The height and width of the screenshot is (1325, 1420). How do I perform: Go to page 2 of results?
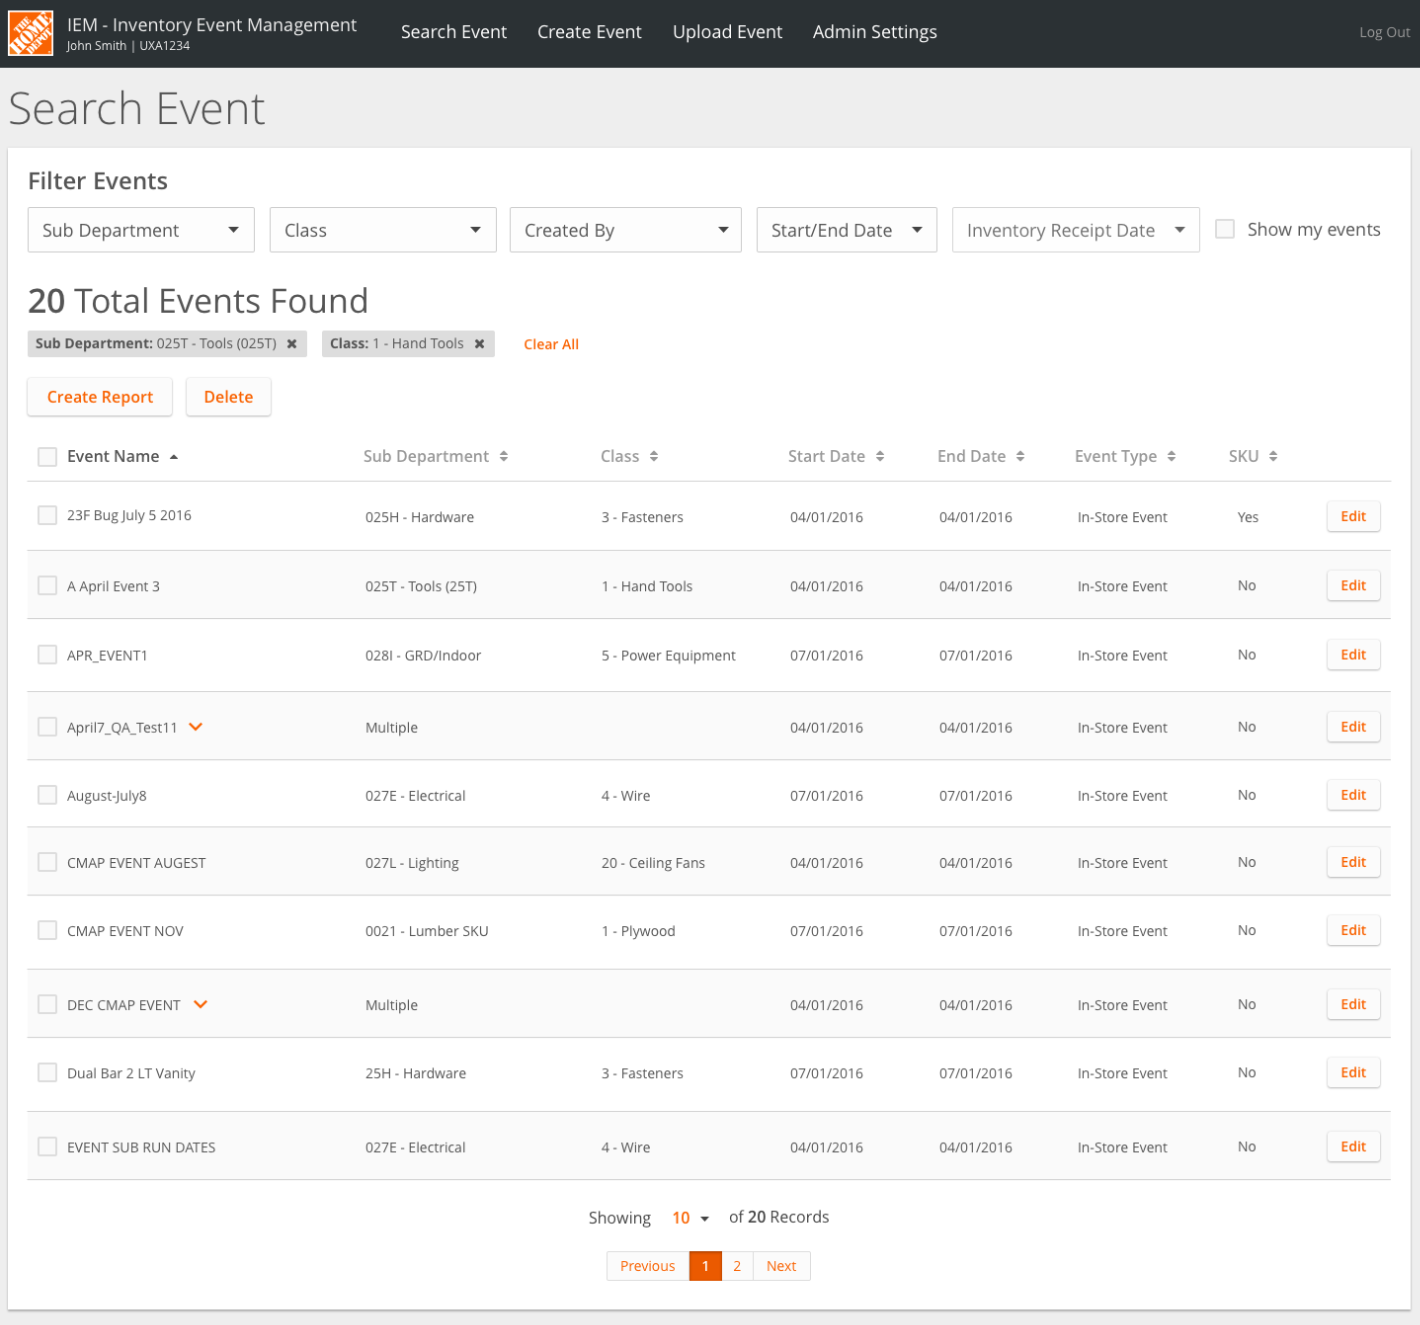(737, 1266)
